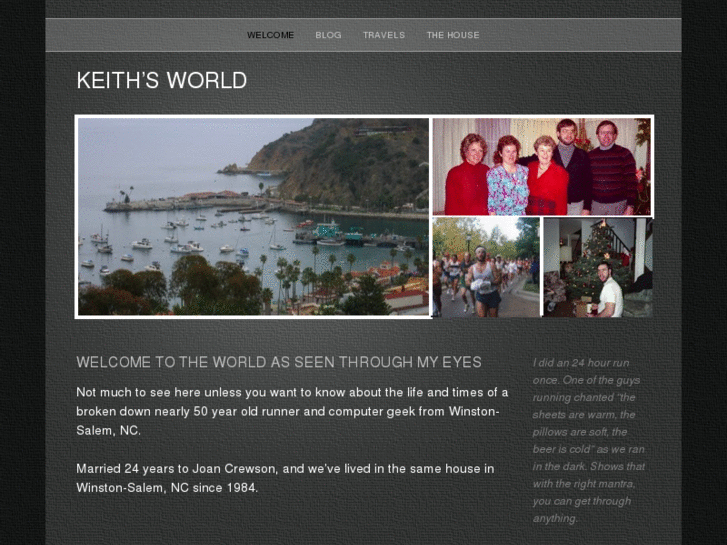Open the Christmas tree photo
The width and height of the screenshot is (727, 545).
(598, 268)
